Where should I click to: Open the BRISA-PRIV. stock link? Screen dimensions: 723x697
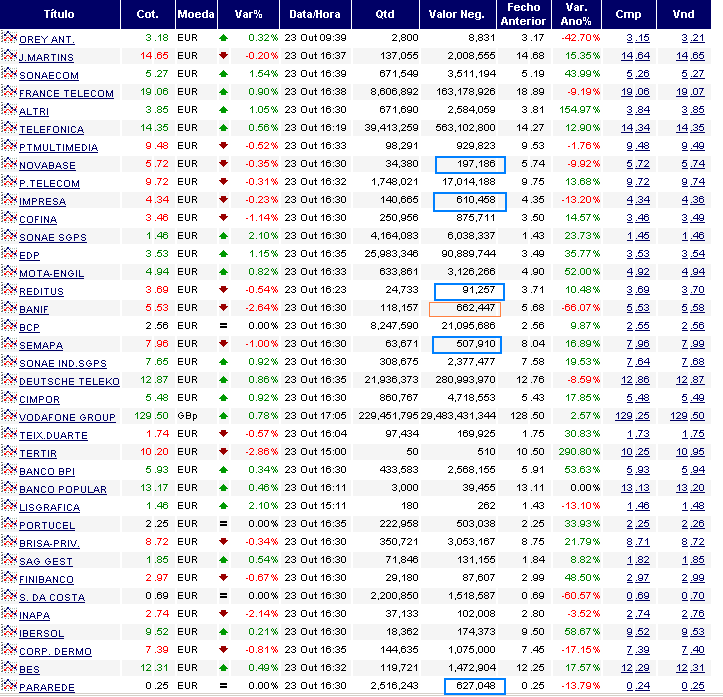click(x=49, y=543)
